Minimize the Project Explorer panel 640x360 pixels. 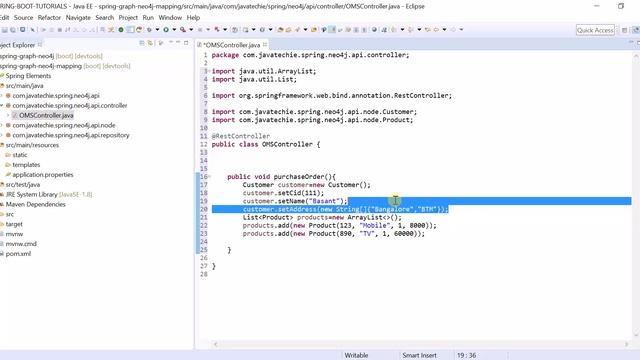point(178,43)
